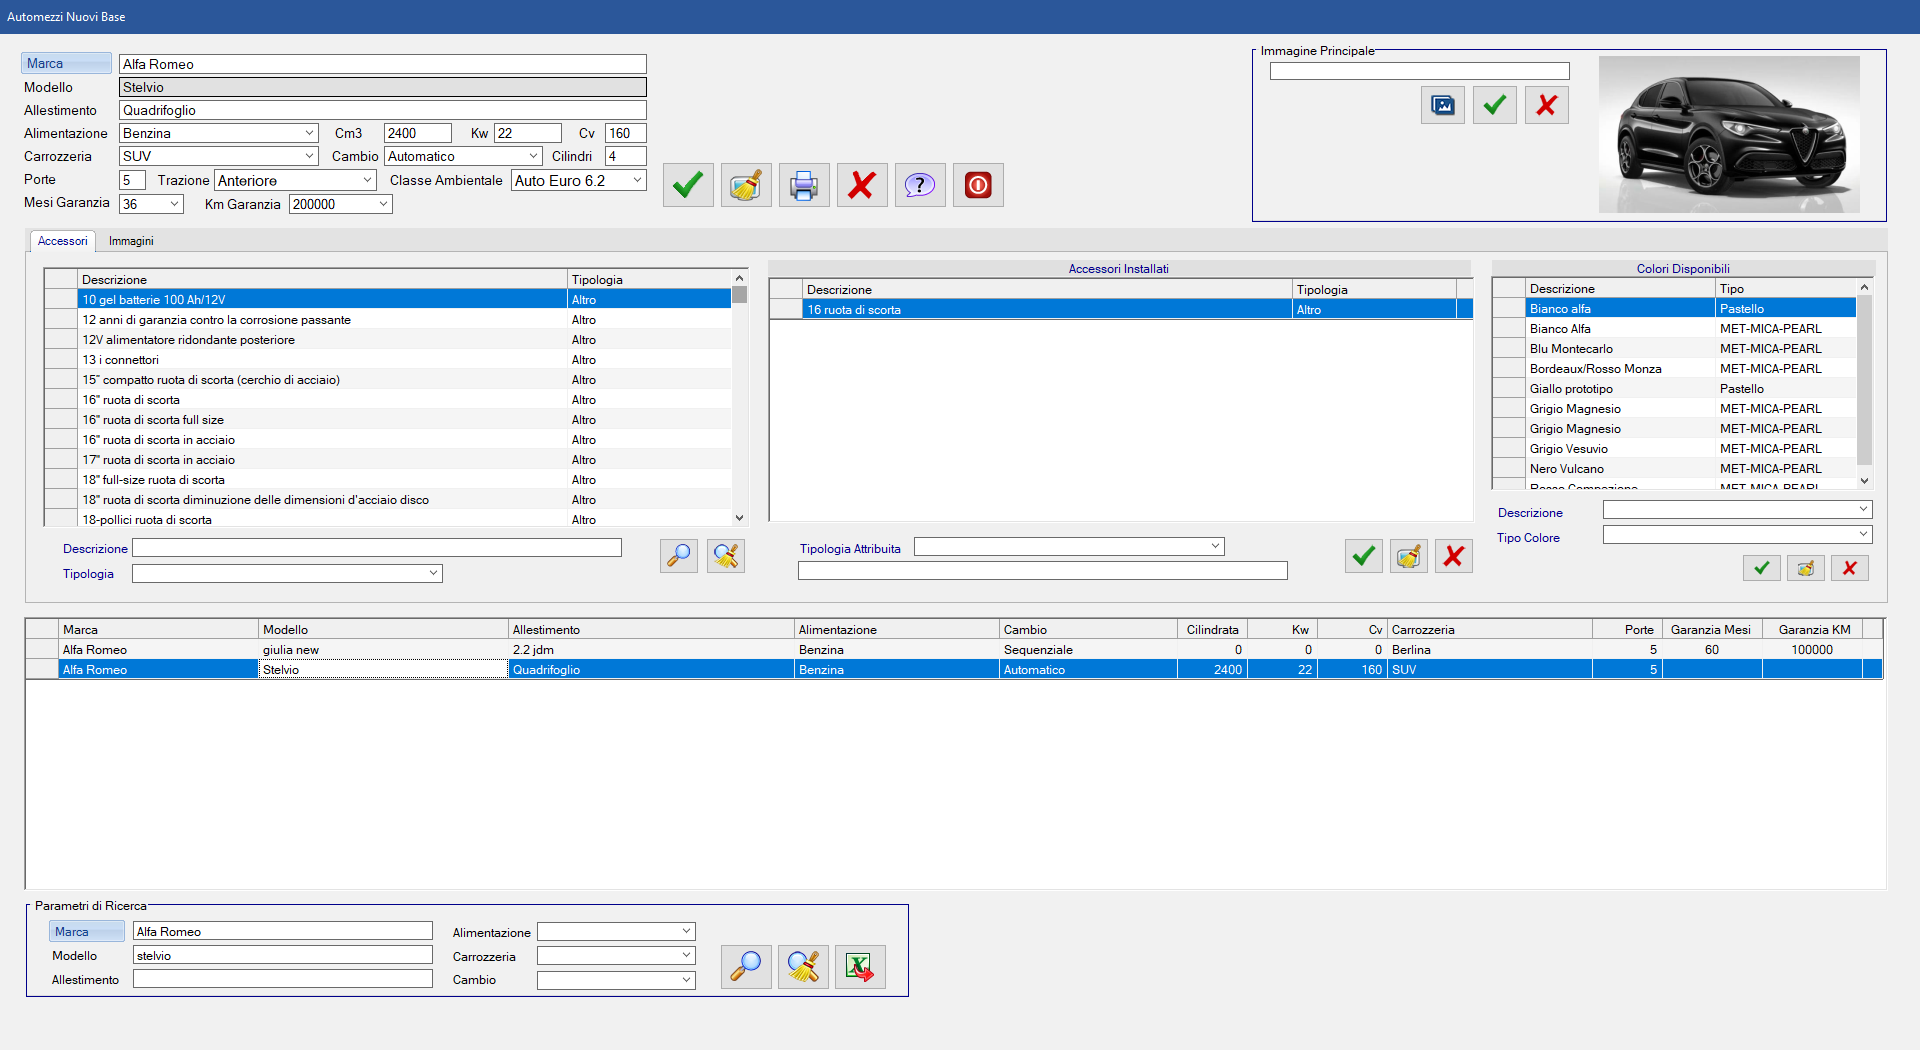Confirm vehicle data with green checkmark
1920x1050 pixels.
tap(688, 185)
